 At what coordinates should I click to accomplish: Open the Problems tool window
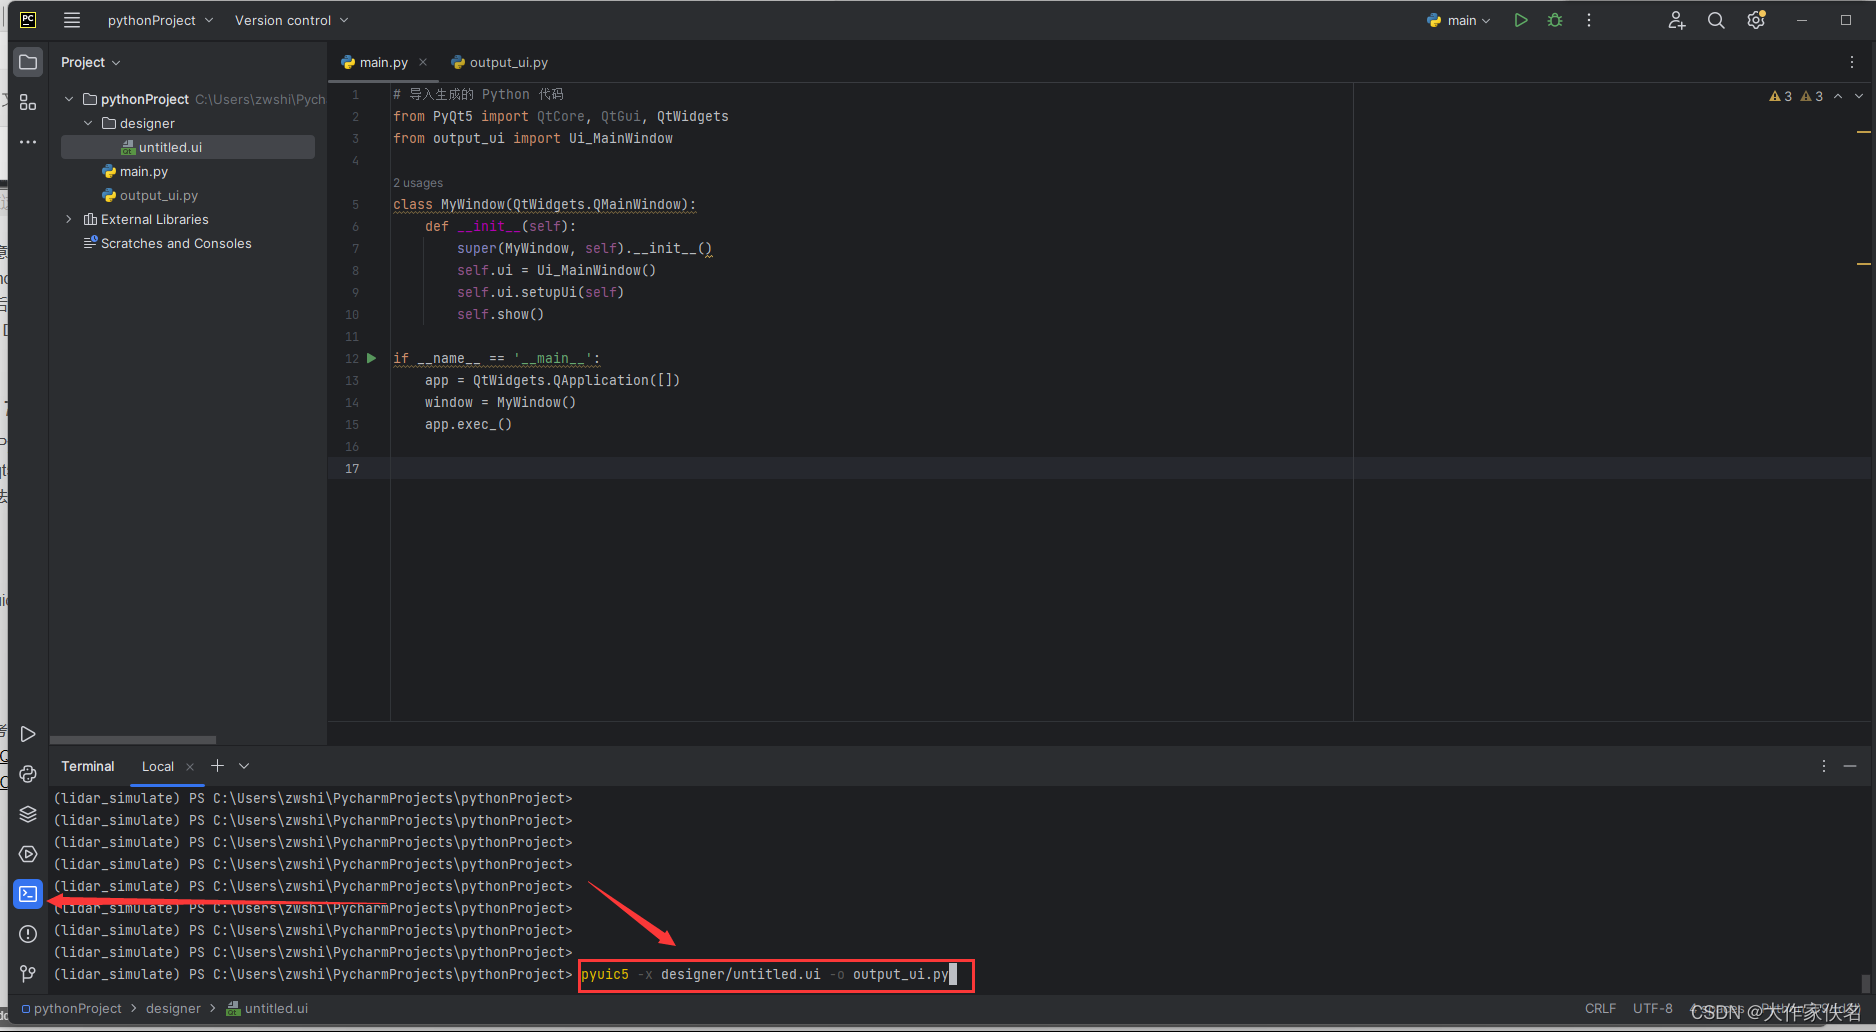point(28,934)
